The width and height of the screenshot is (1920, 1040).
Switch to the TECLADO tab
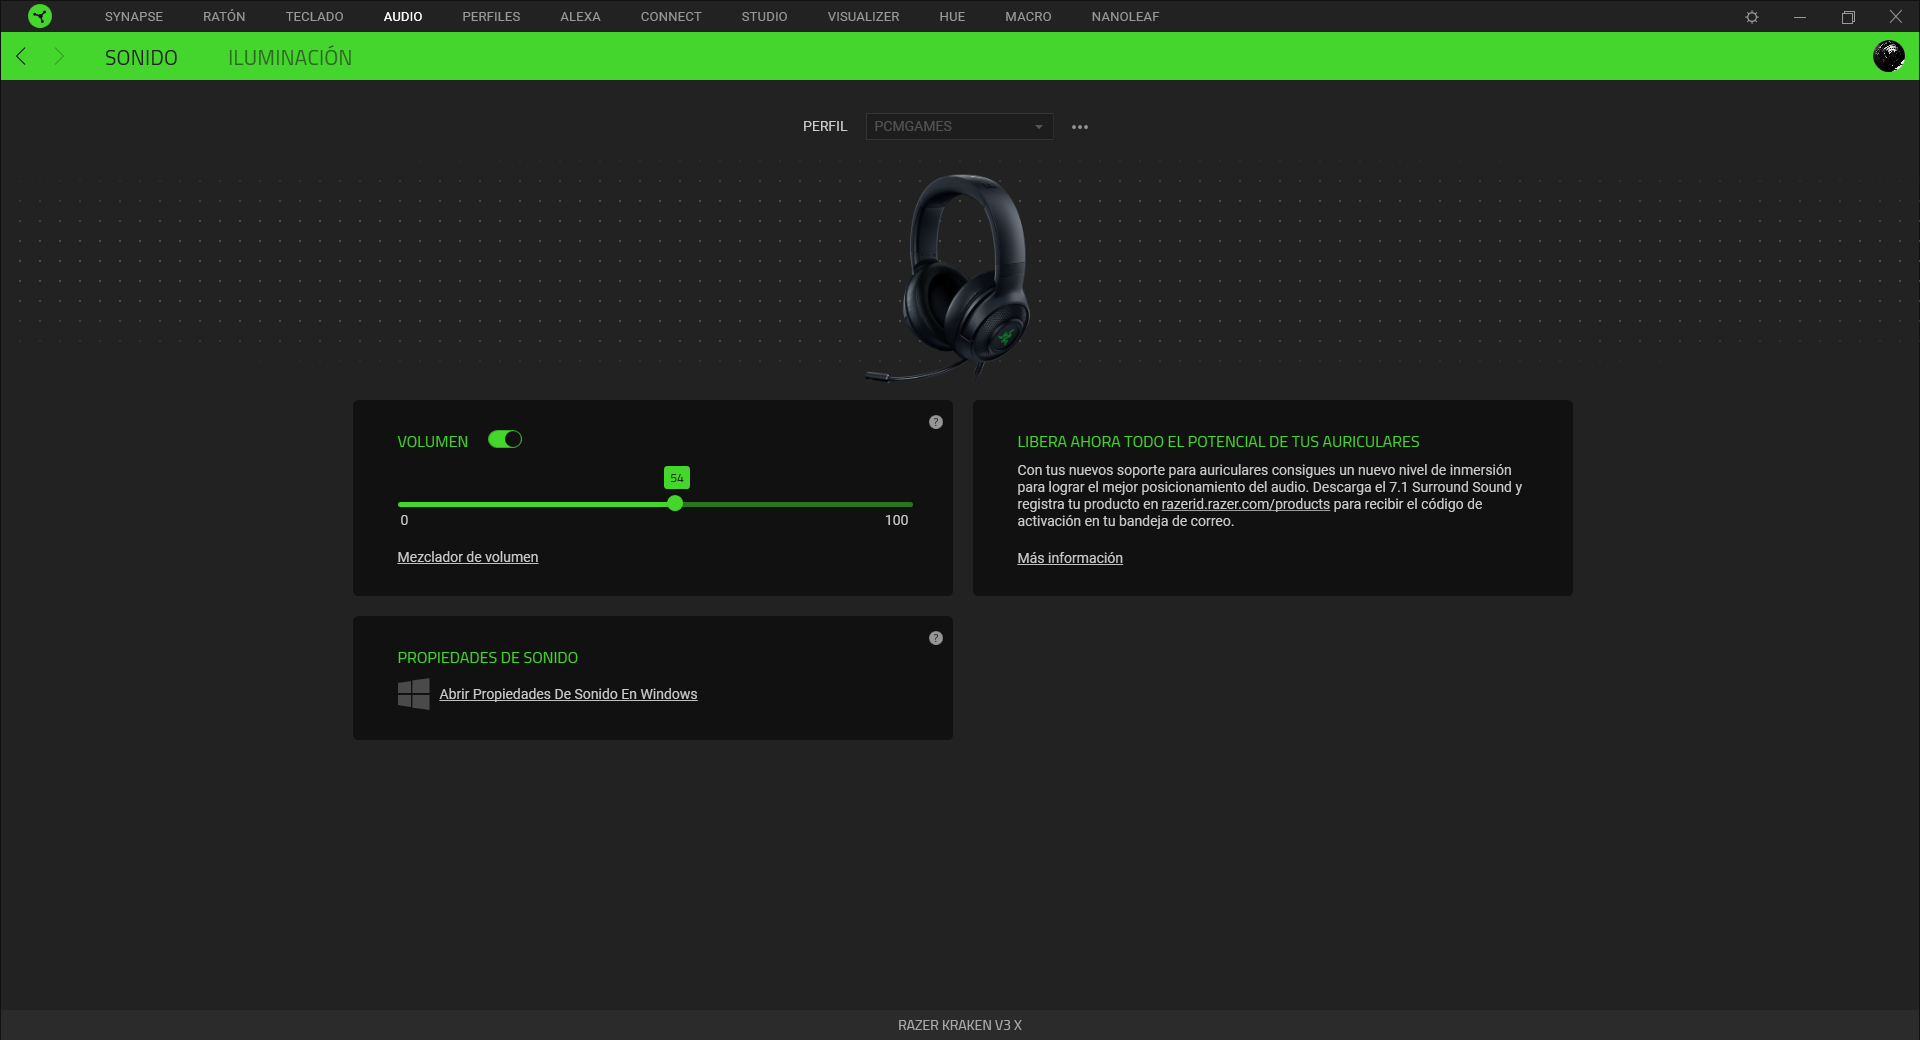point(314,17)
